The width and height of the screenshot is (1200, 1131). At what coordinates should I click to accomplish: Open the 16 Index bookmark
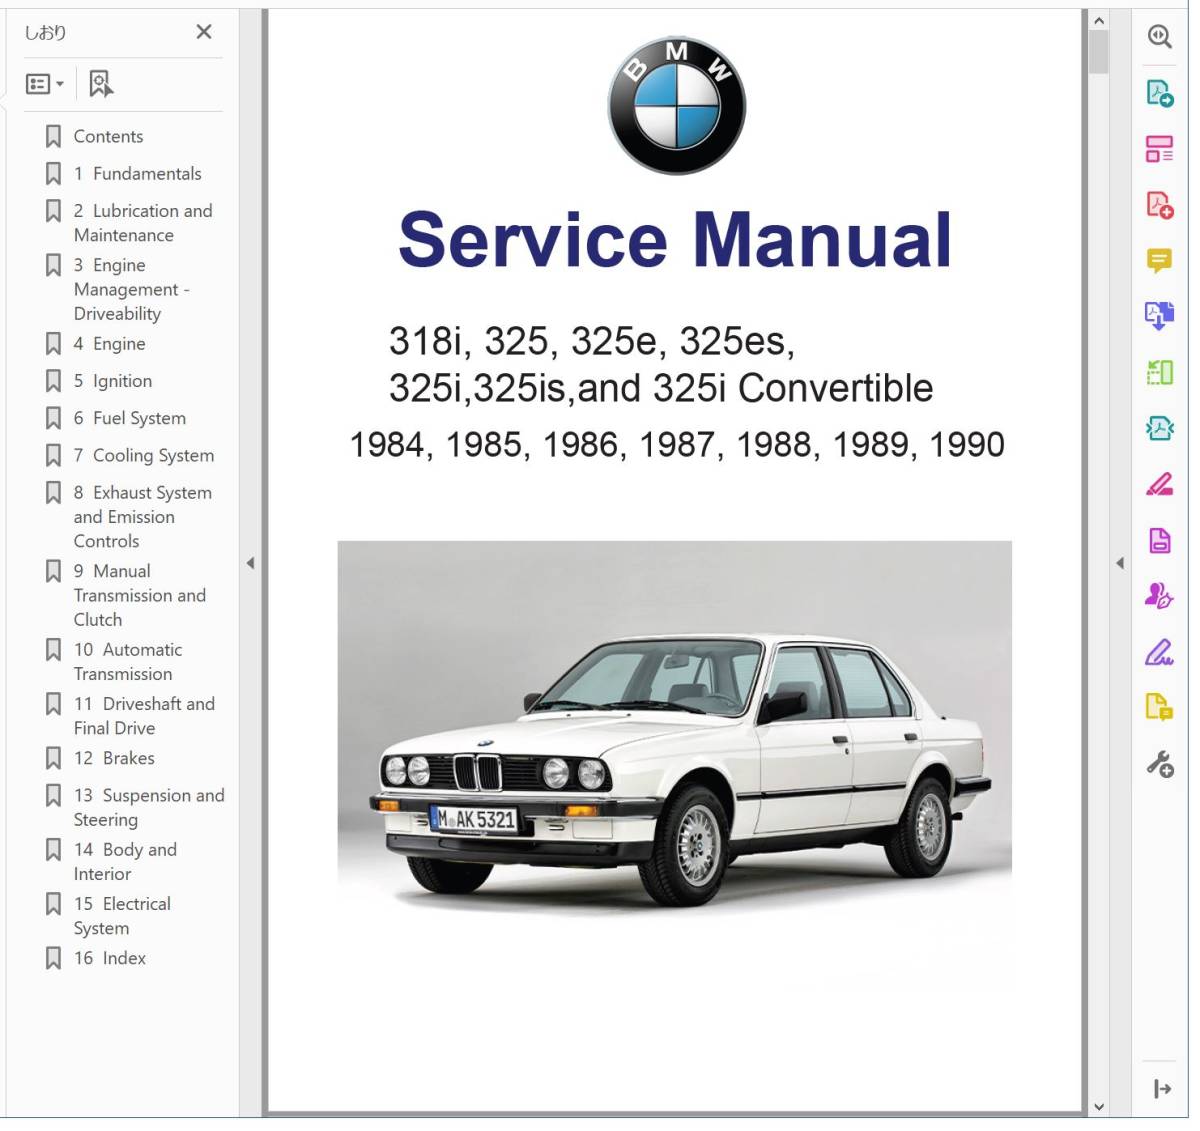110,958
